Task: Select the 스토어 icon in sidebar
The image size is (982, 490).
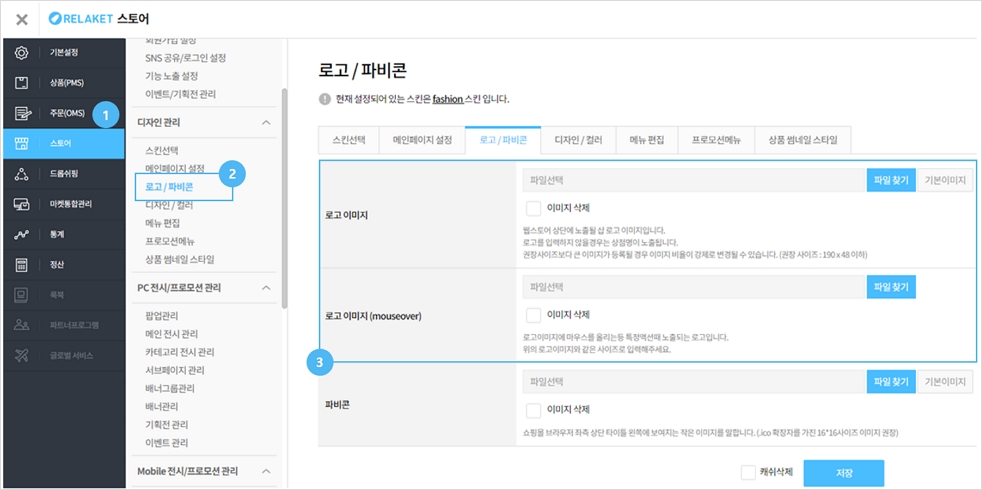Action: (x=21, y=144)
